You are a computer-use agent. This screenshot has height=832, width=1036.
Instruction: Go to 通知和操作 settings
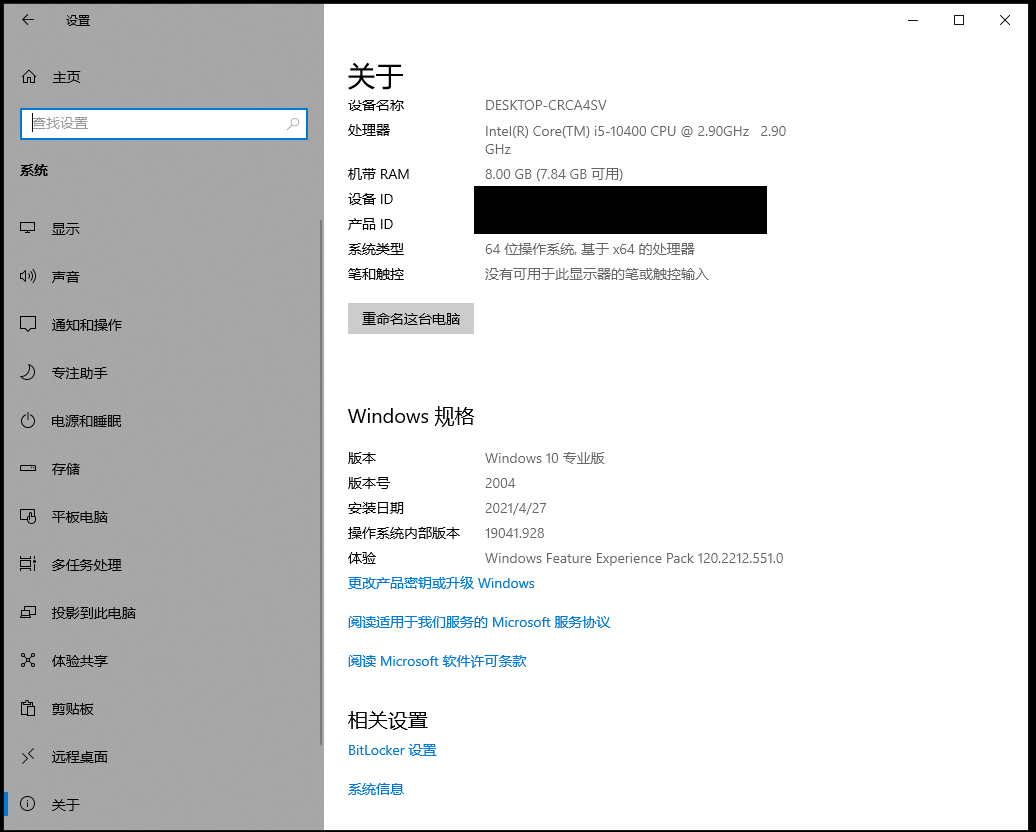point(163,325)
